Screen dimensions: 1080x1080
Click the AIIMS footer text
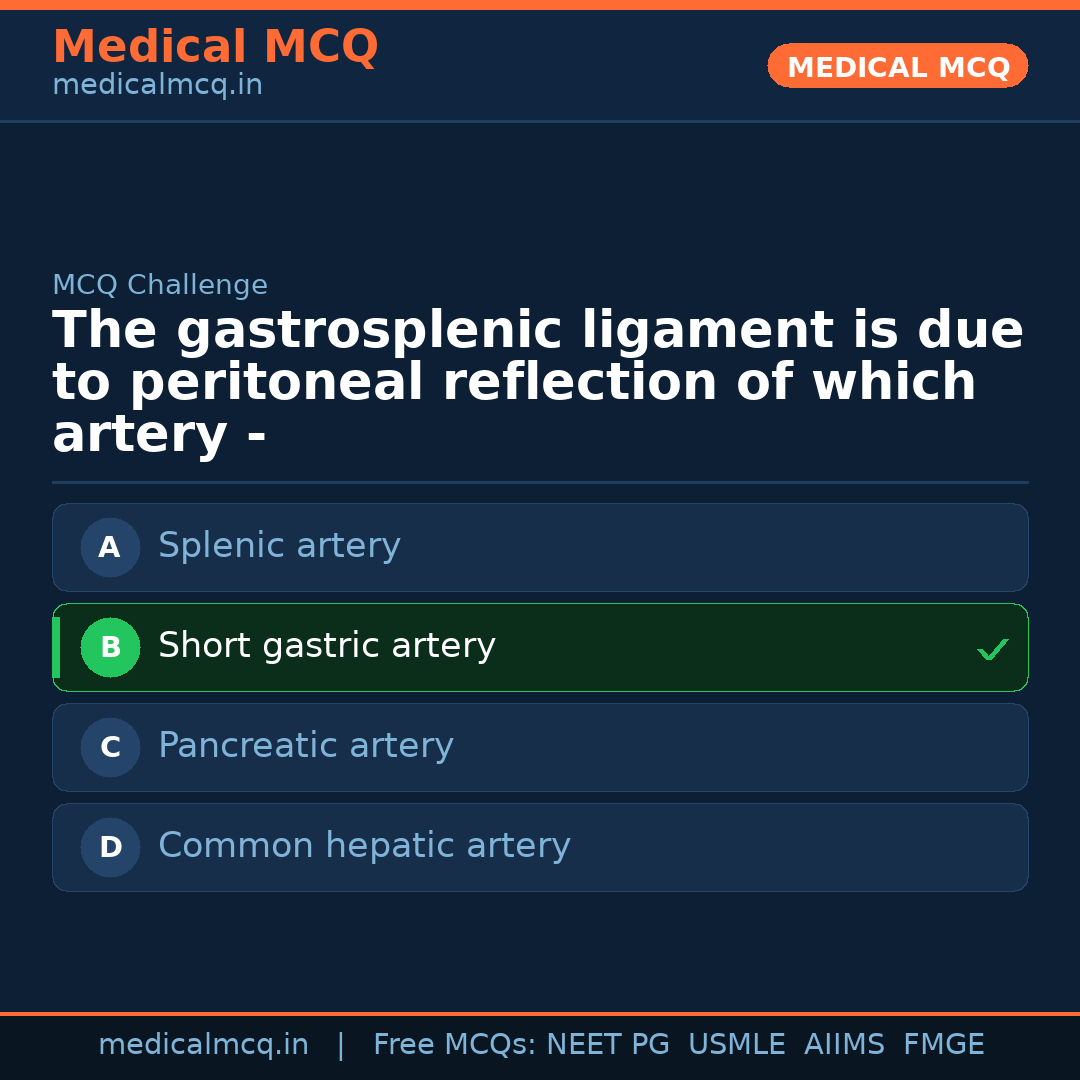coord(844,1045)
